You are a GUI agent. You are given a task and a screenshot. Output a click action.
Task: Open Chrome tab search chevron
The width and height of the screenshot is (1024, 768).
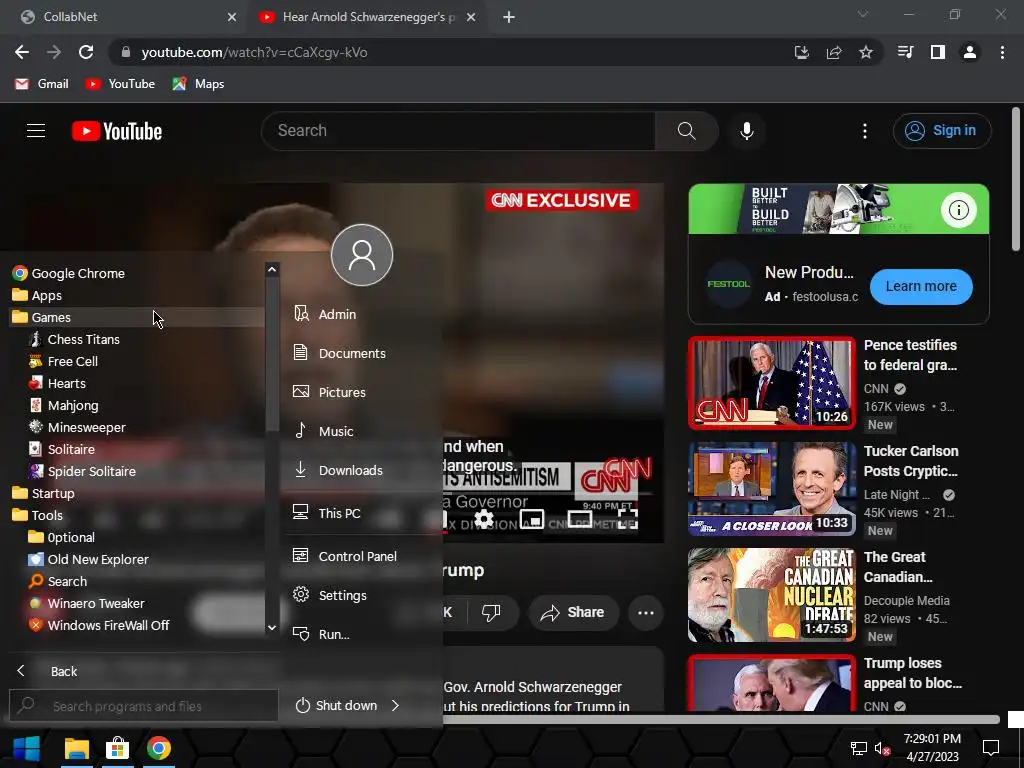(863, 14)
